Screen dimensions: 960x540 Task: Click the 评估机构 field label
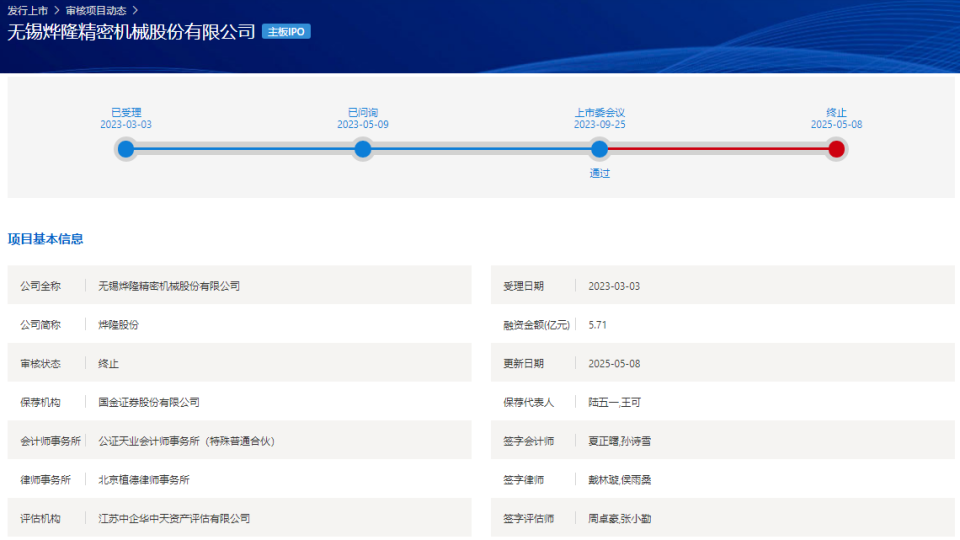[x=40, y=519]
